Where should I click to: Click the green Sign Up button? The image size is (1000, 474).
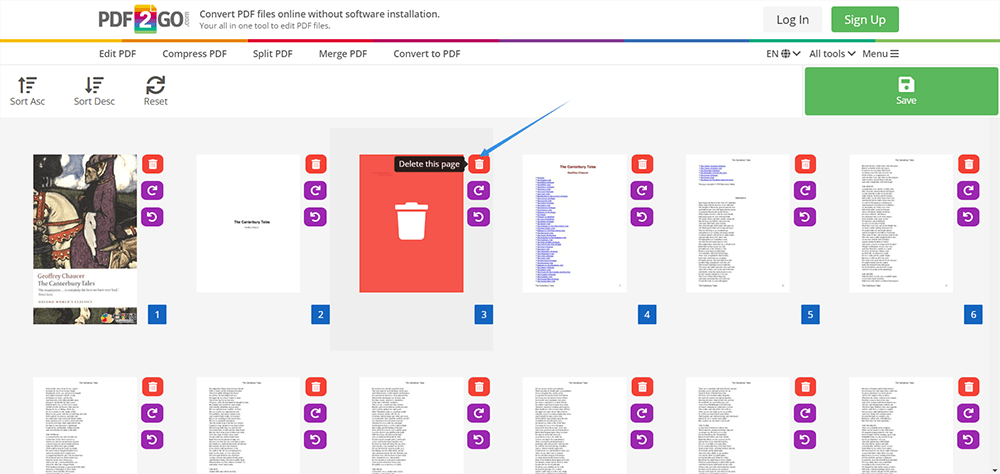[x=865, y=20]
